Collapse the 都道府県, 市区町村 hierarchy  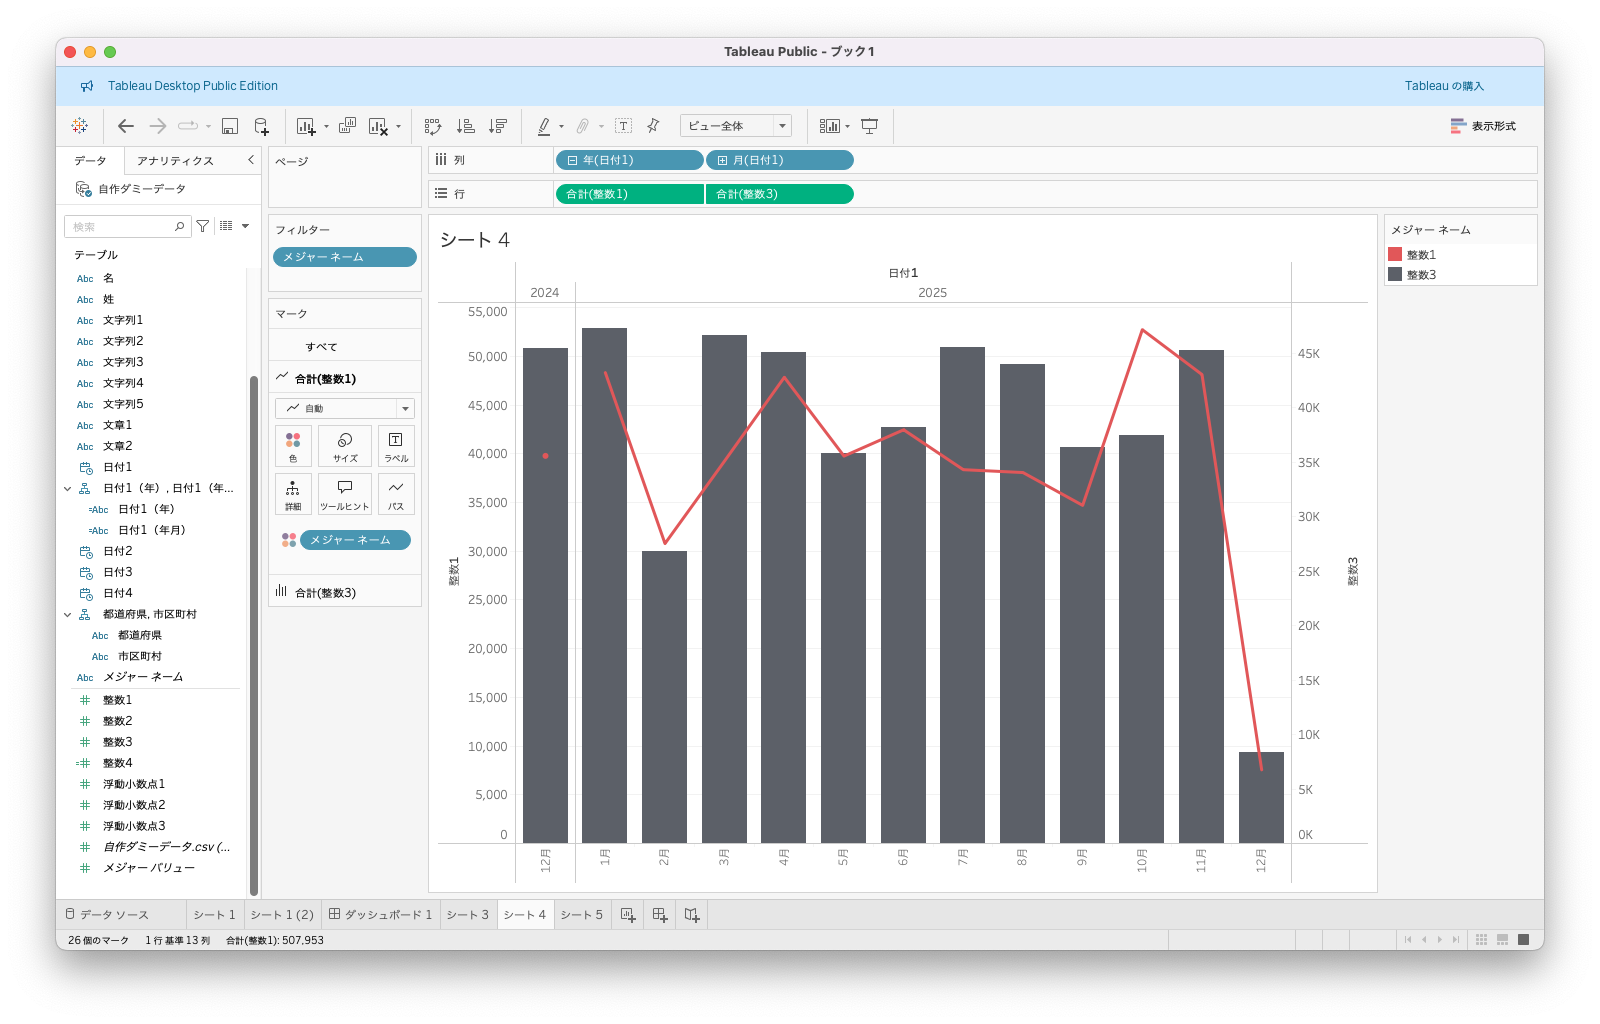[x=68, y=615]
